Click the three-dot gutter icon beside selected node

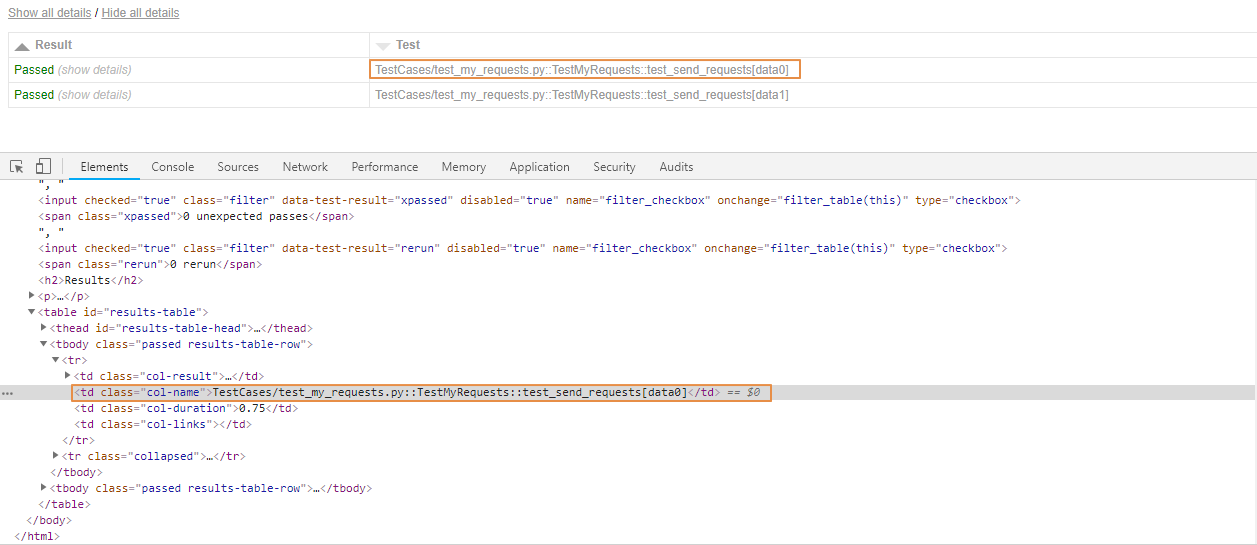(x=8, y=393)
